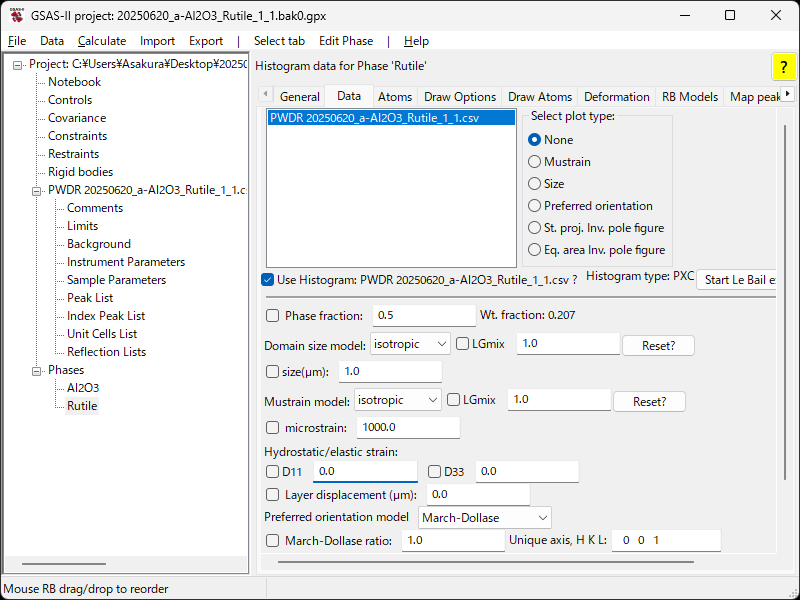
Task: Collapse the Phases tree node
Action: pyautogui.click(x=37, y=370)
